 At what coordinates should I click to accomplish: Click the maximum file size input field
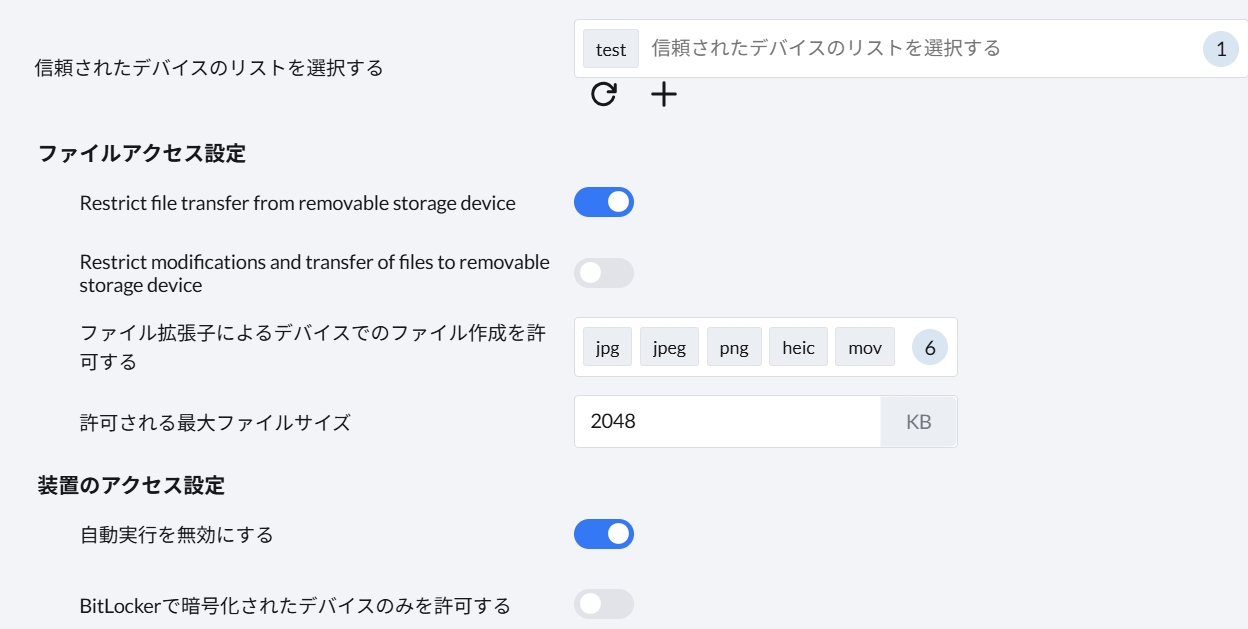(727, 422)
